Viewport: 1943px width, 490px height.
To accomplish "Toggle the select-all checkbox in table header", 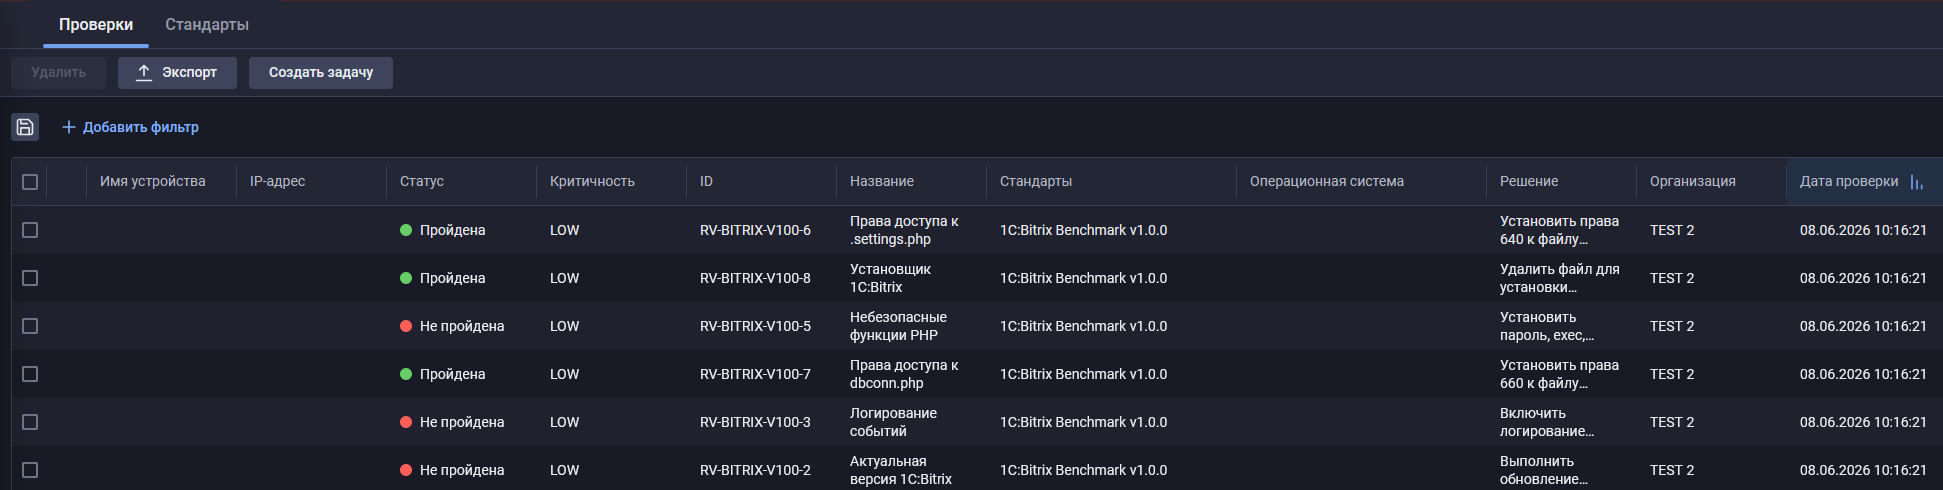I will pyautogui.click(x=30, y=182).
